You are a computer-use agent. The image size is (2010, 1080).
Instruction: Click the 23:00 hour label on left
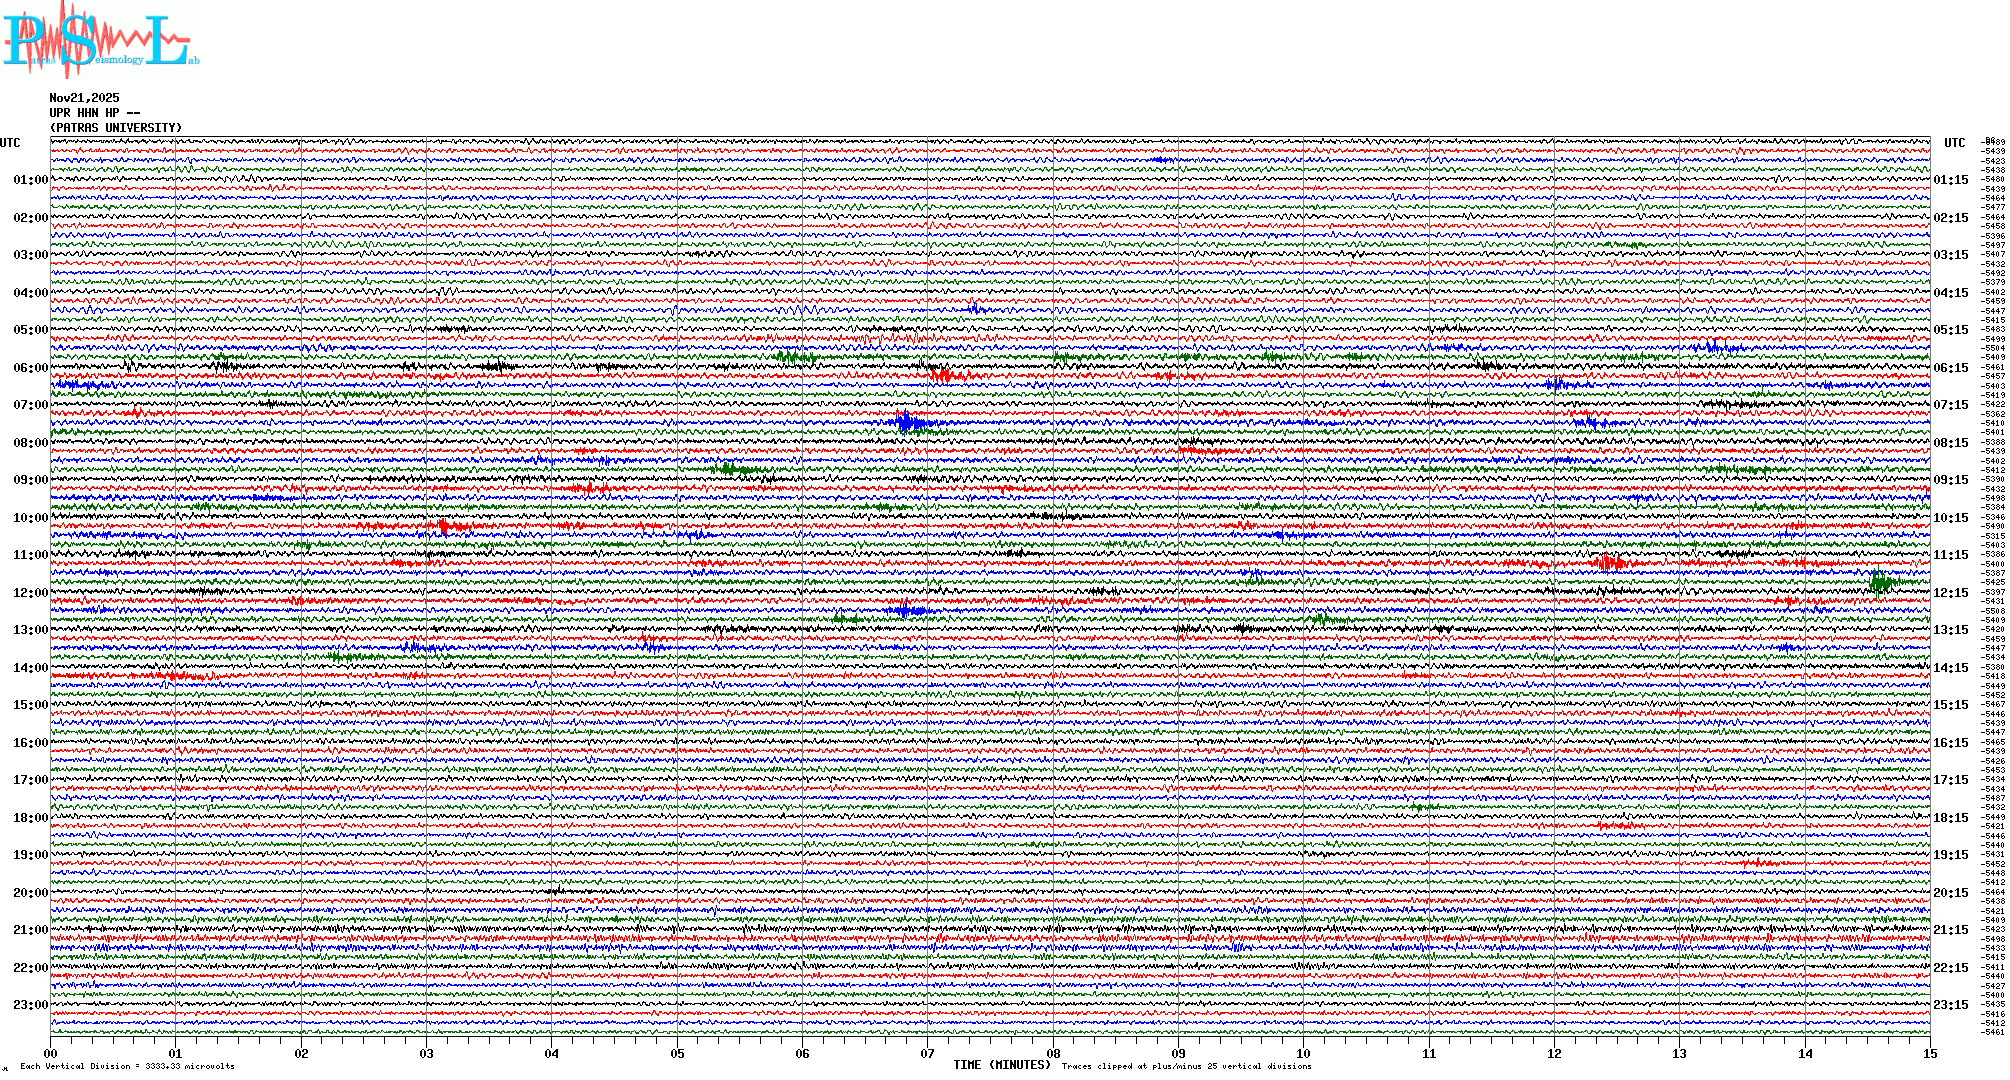[30, 1005]
